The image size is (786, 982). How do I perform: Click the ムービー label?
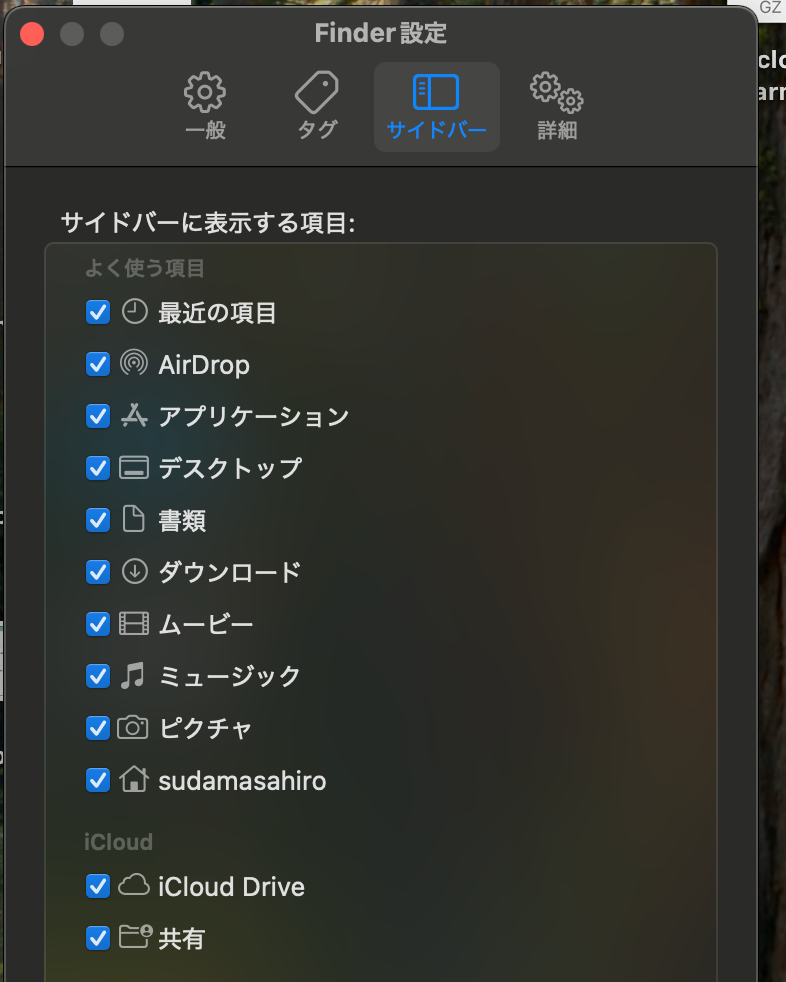pos(206,624)
